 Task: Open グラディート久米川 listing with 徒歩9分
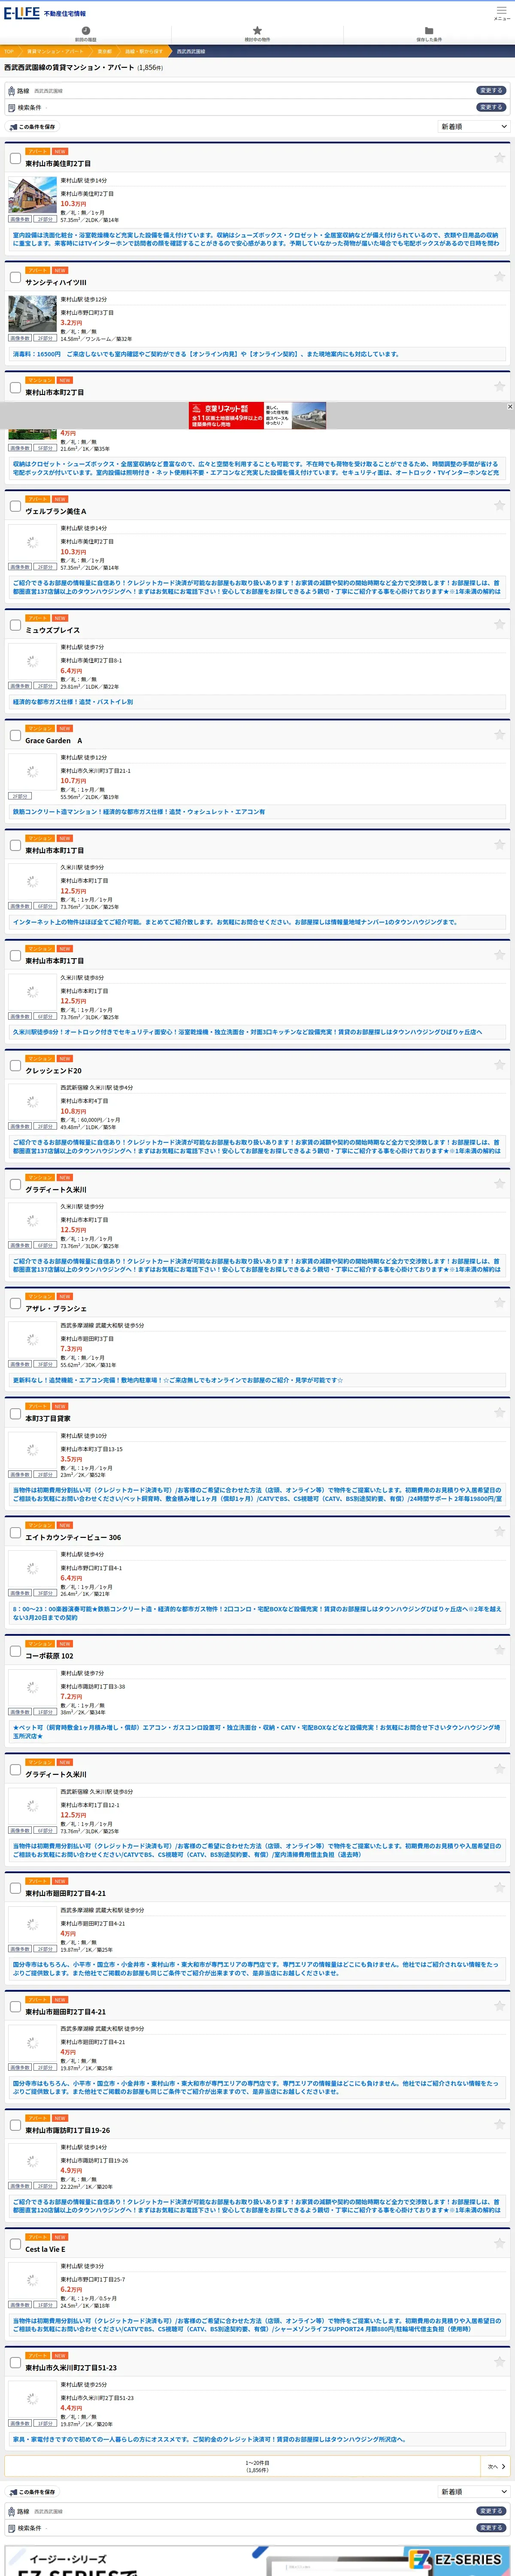56,1190
